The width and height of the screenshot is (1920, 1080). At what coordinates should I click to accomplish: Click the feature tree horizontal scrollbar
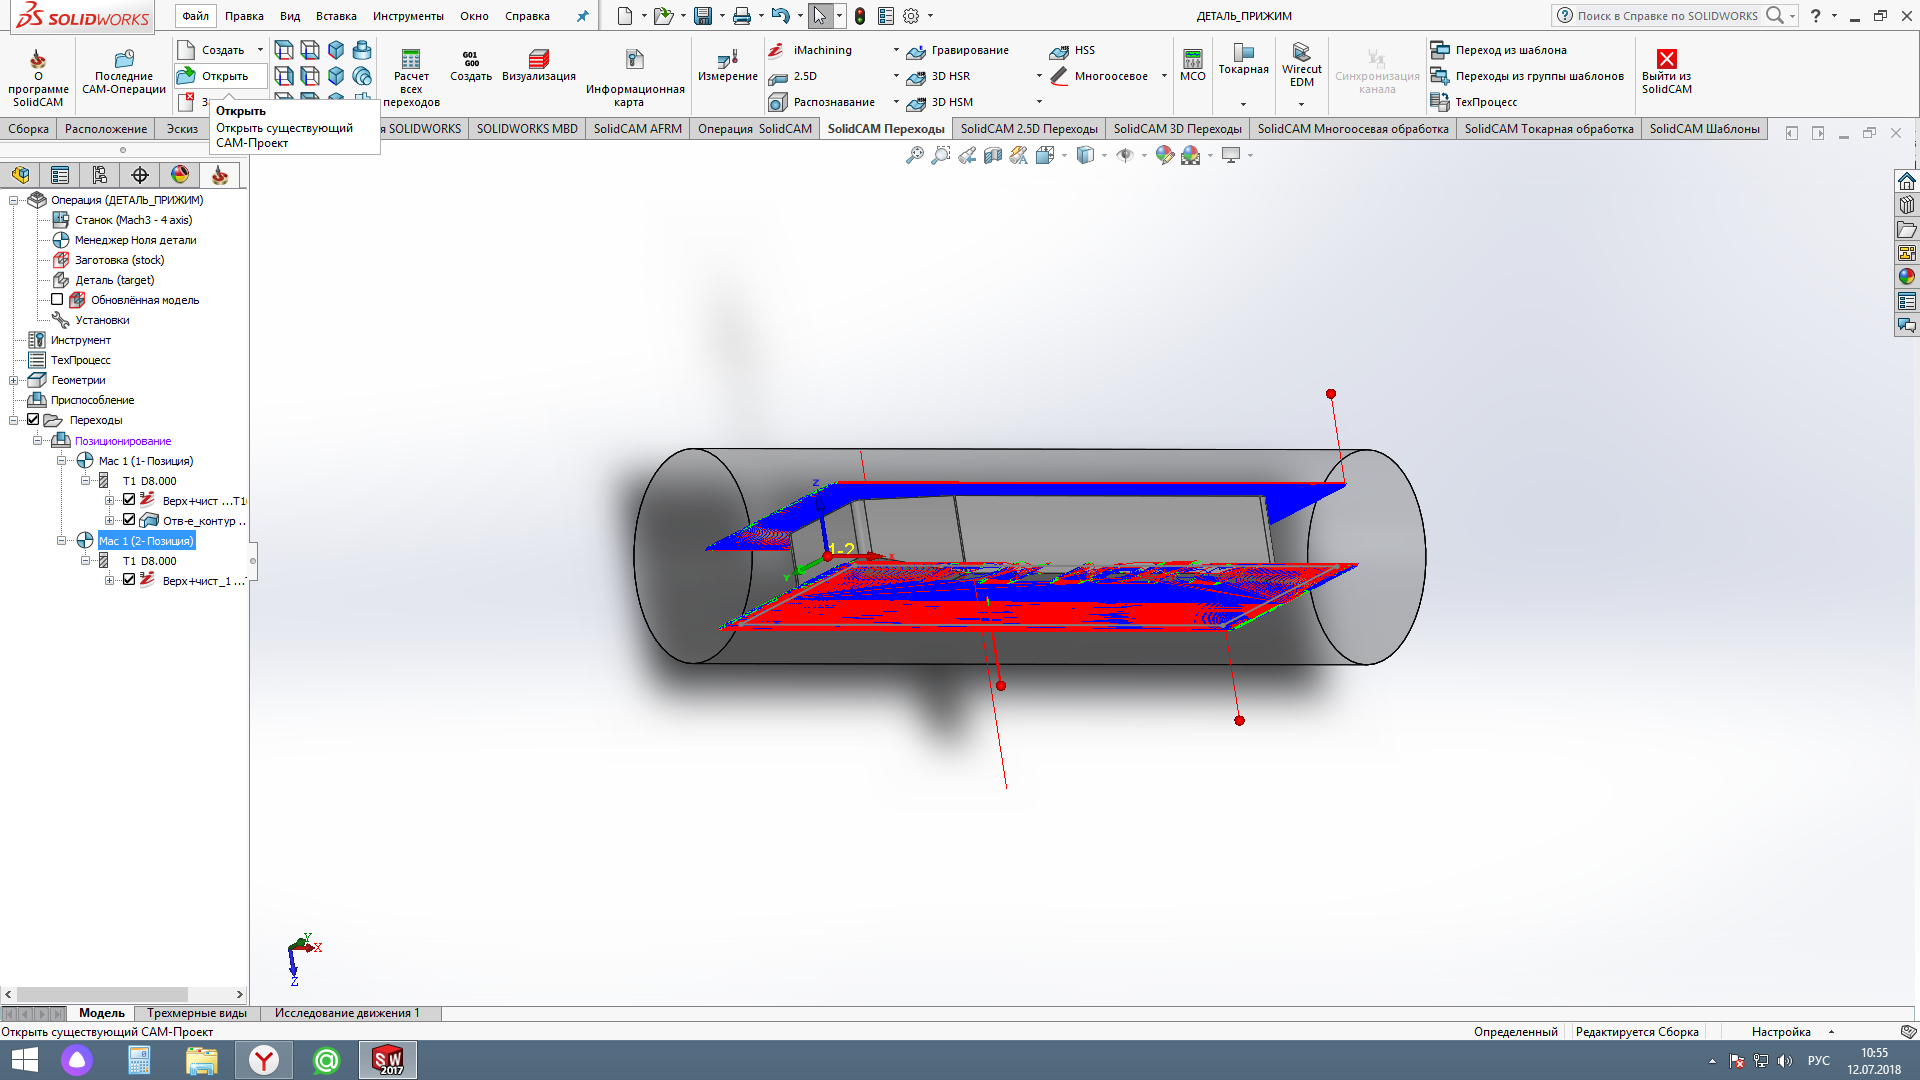point(102,994)
